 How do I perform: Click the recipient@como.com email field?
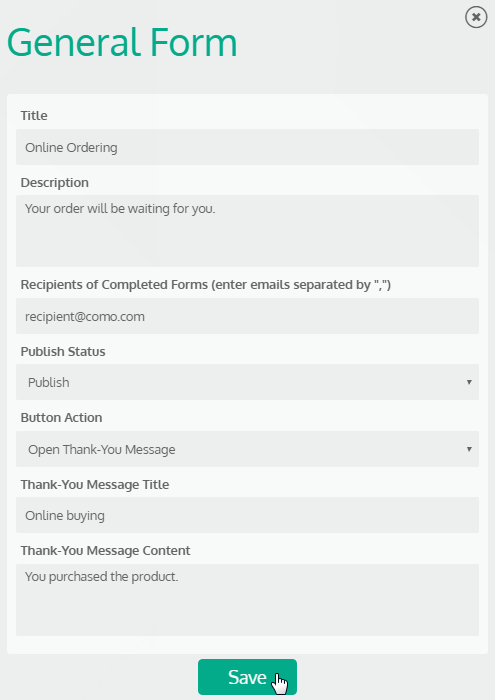(247, 316)
